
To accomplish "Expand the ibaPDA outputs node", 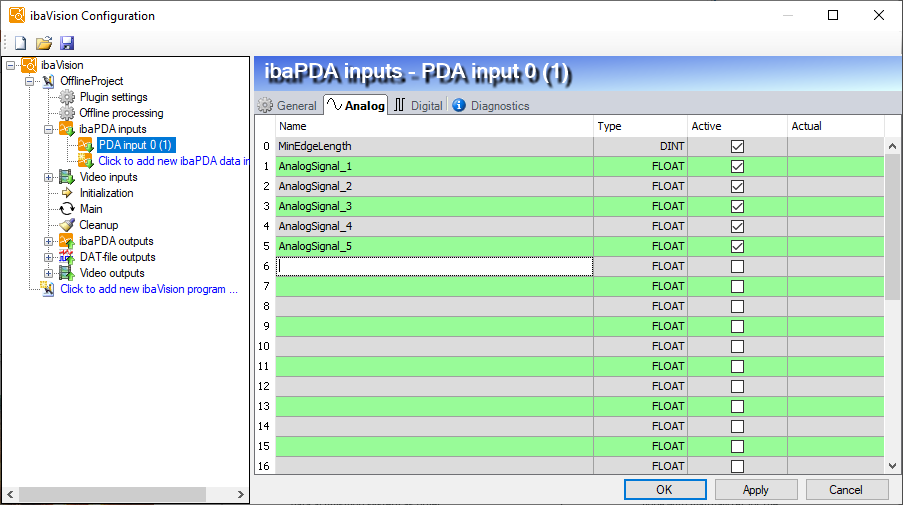I will click(x=48, y=241).
